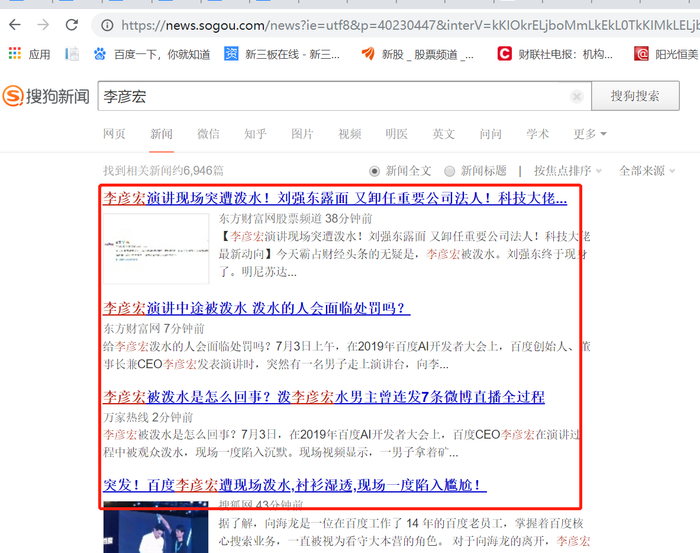700x553 pixels.
Task: Switch to the 新闻 tab
Action: 161,134
